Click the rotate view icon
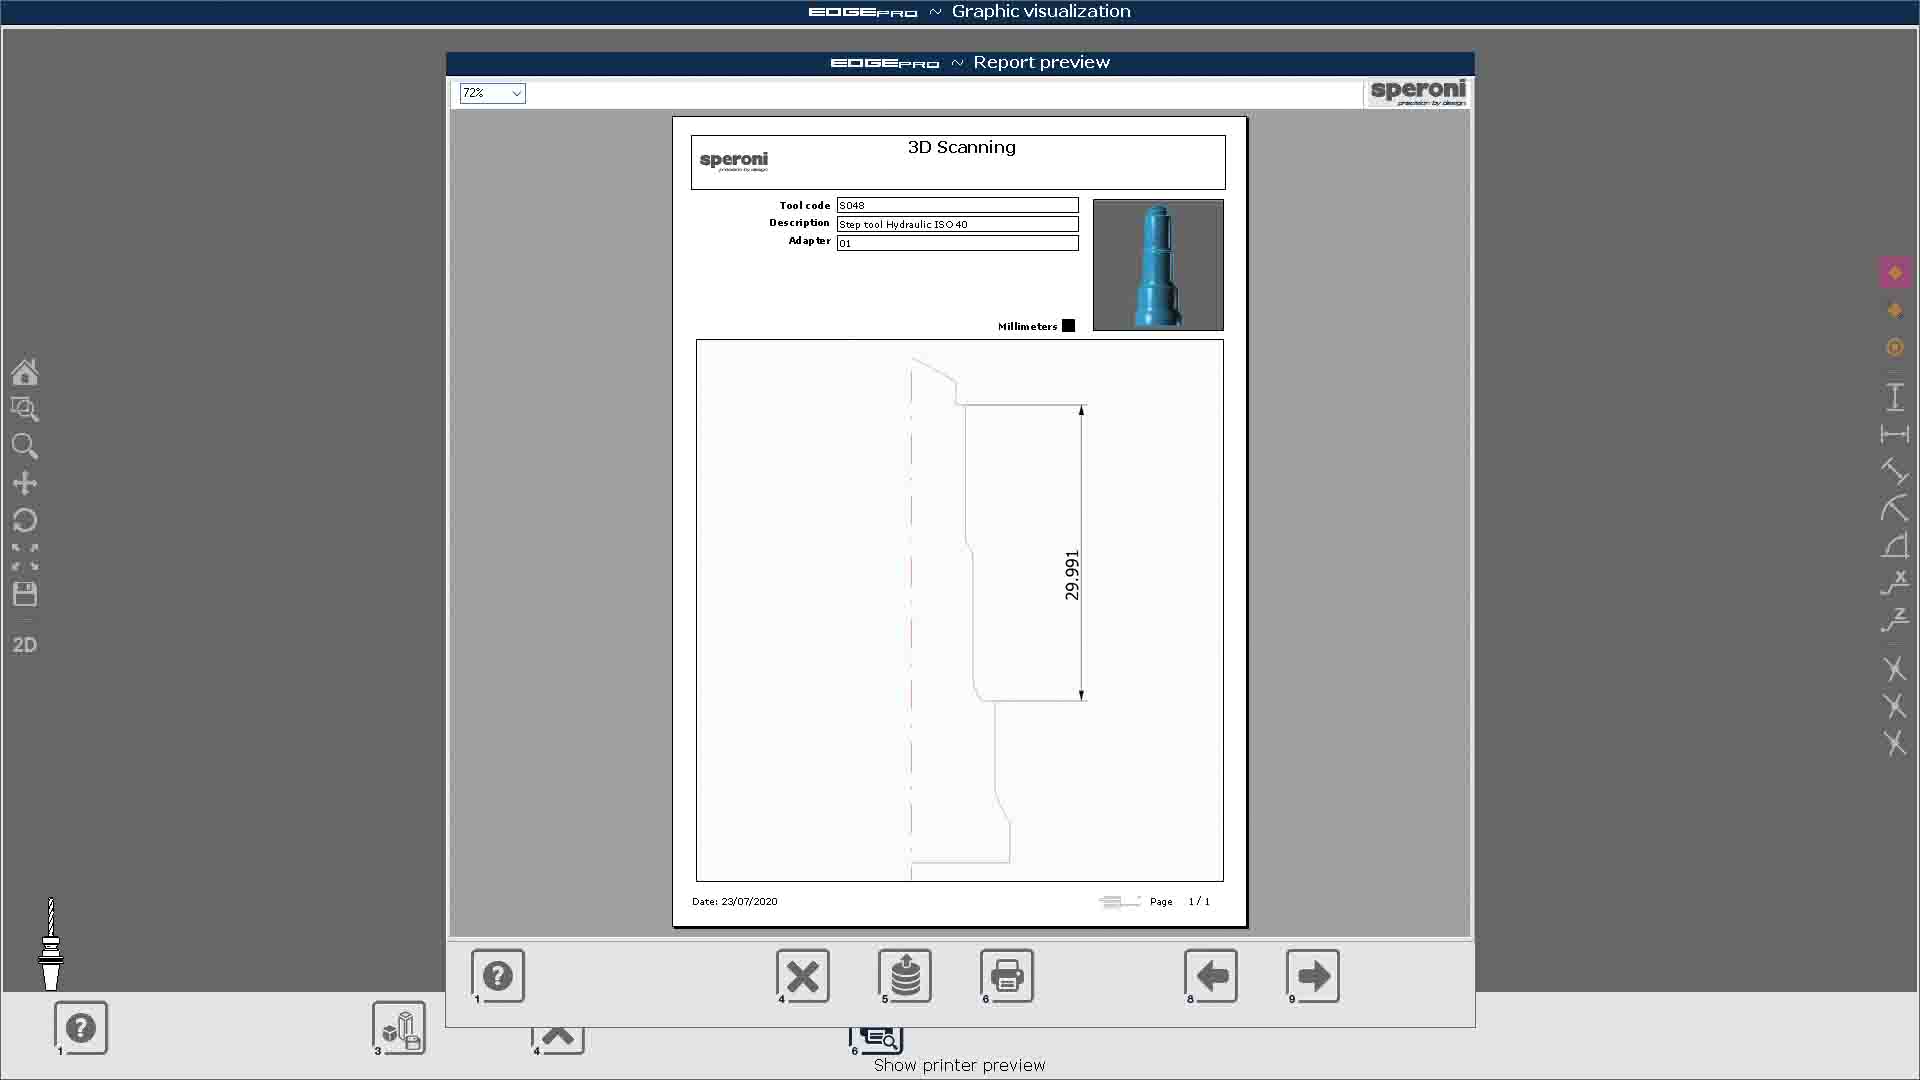The image size is (1920, 1080). [x=25, y=520]
